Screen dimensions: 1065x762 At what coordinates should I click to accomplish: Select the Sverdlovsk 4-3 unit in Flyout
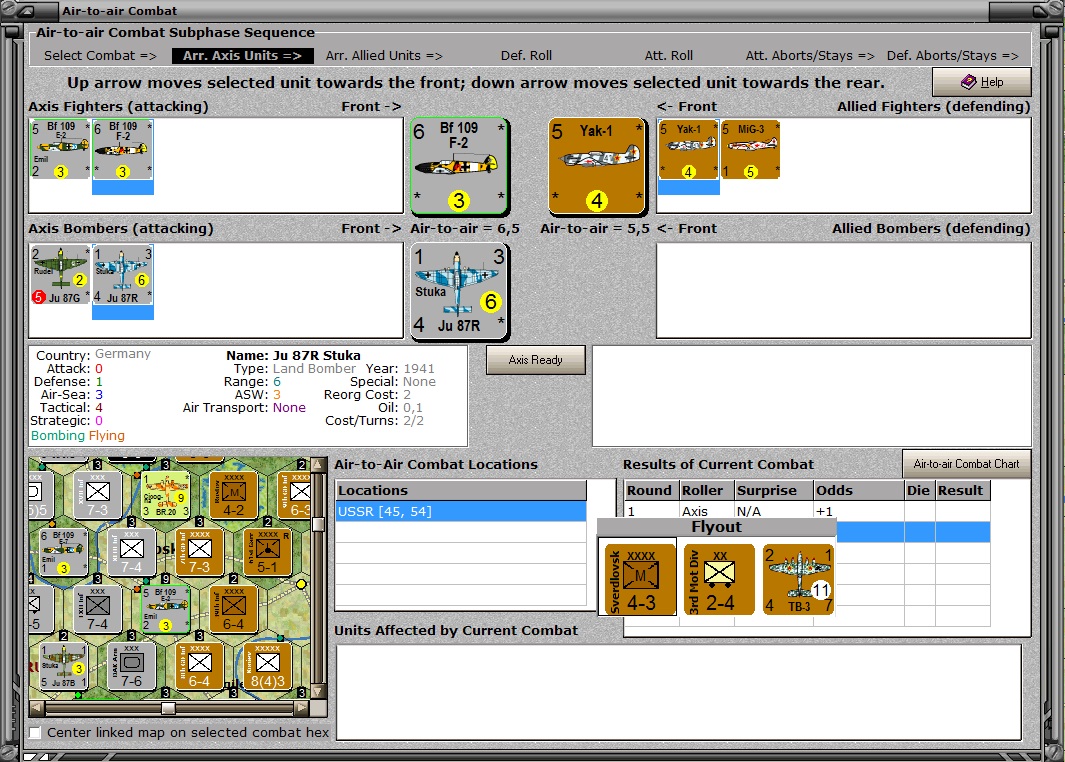point(639,579)
